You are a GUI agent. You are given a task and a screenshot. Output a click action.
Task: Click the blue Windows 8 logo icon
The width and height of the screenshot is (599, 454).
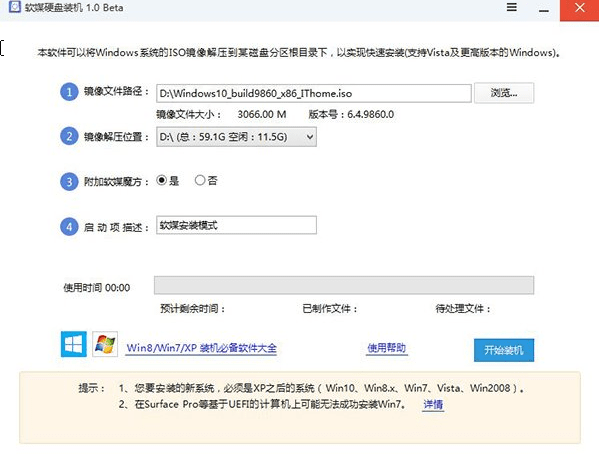pyautogui.click(x=74, y=344)
